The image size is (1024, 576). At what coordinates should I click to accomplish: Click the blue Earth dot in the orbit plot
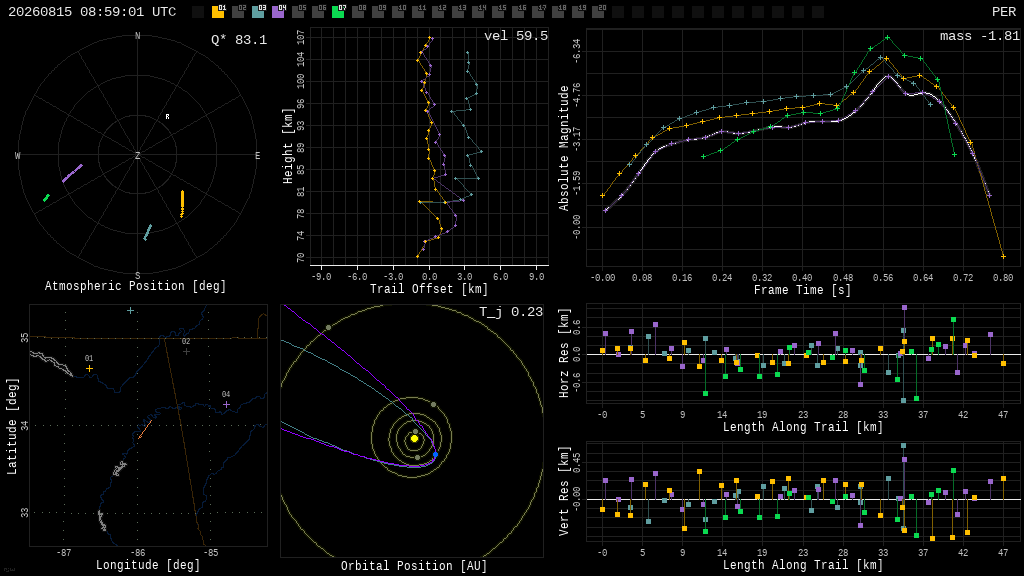coord(436,454)
